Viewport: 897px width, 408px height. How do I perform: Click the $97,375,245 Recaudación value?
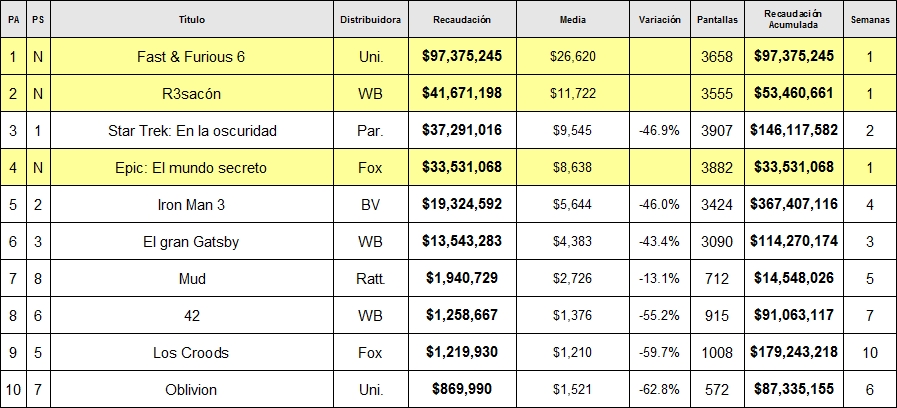[462, 57]
